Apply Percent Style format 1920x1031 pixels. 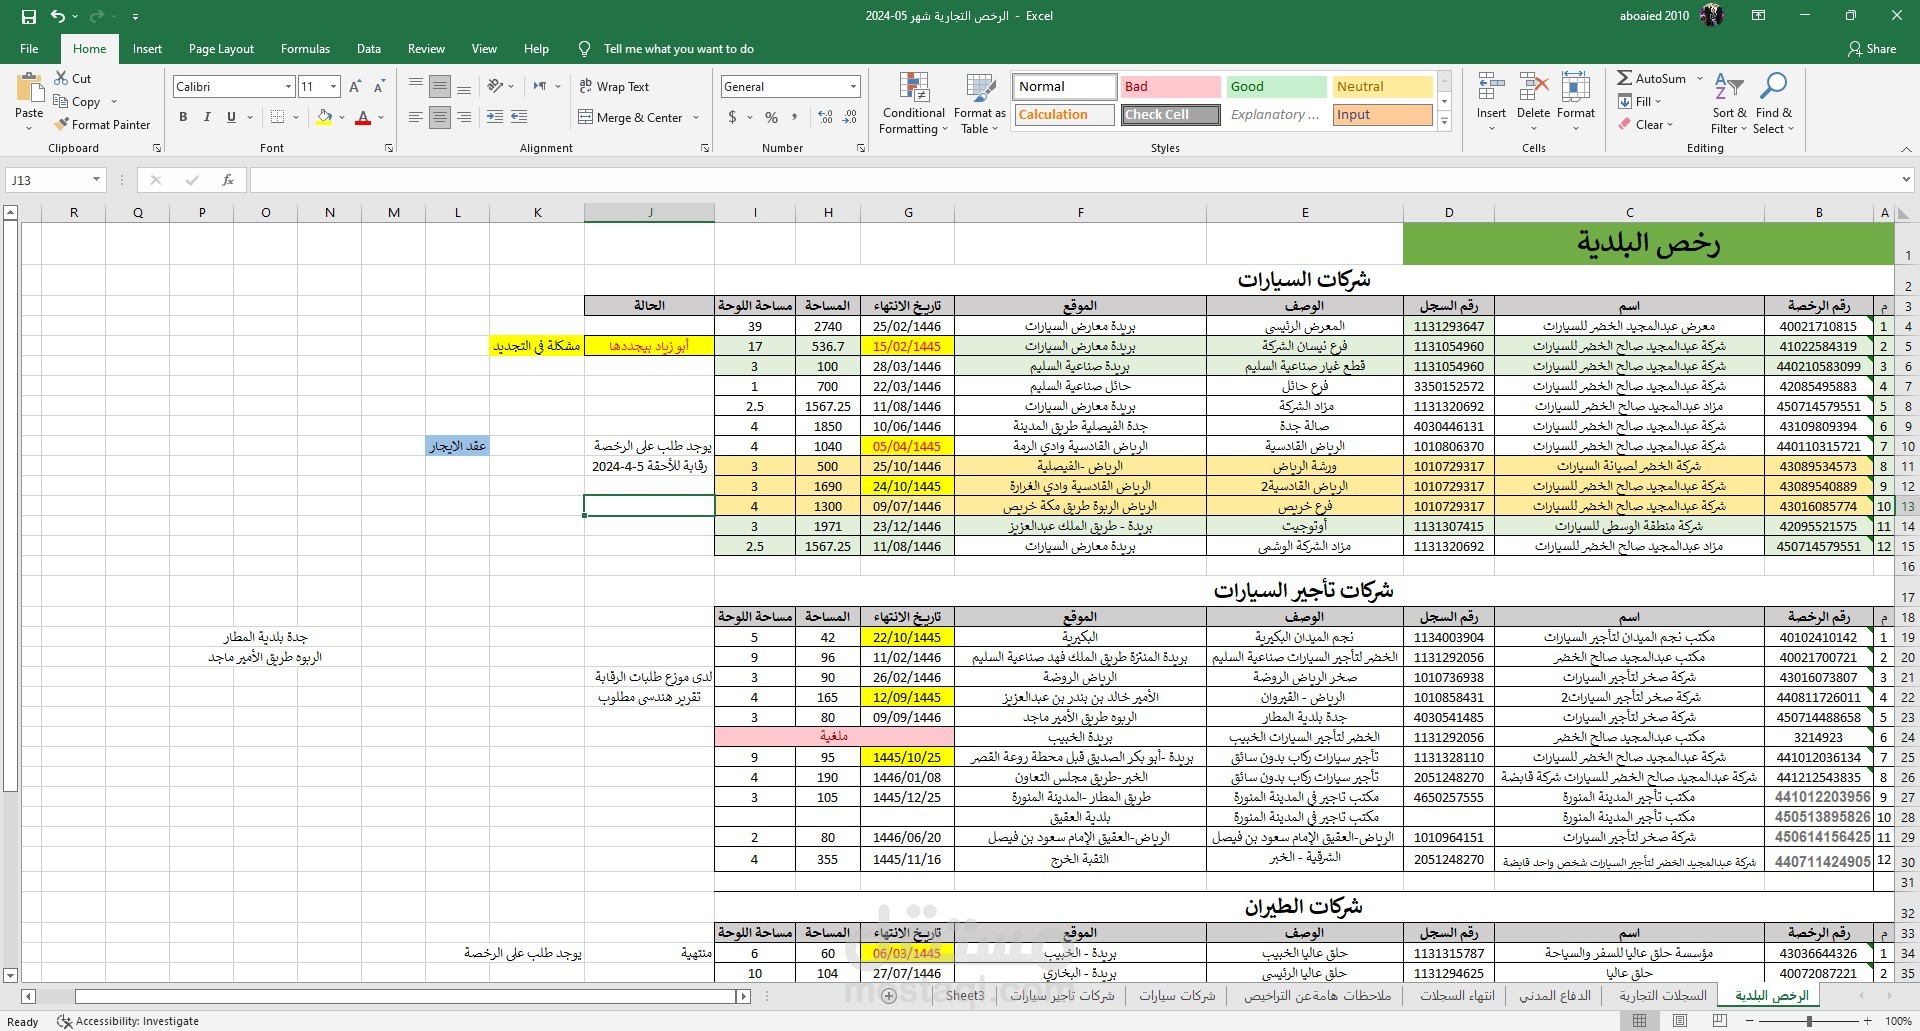[x=771, y=117]
